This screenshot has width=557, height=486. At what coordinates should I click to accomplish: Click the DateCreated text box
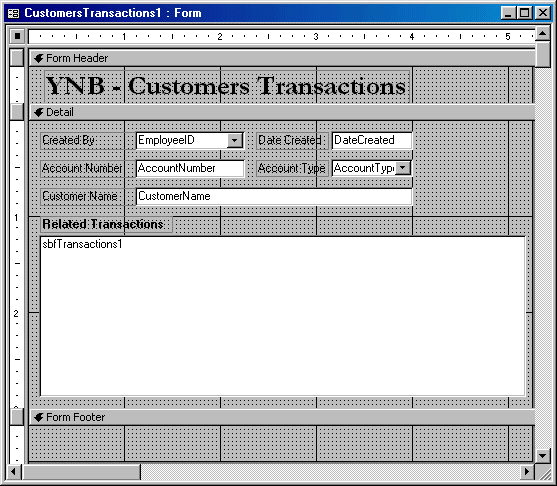click(x=372, y=140)
